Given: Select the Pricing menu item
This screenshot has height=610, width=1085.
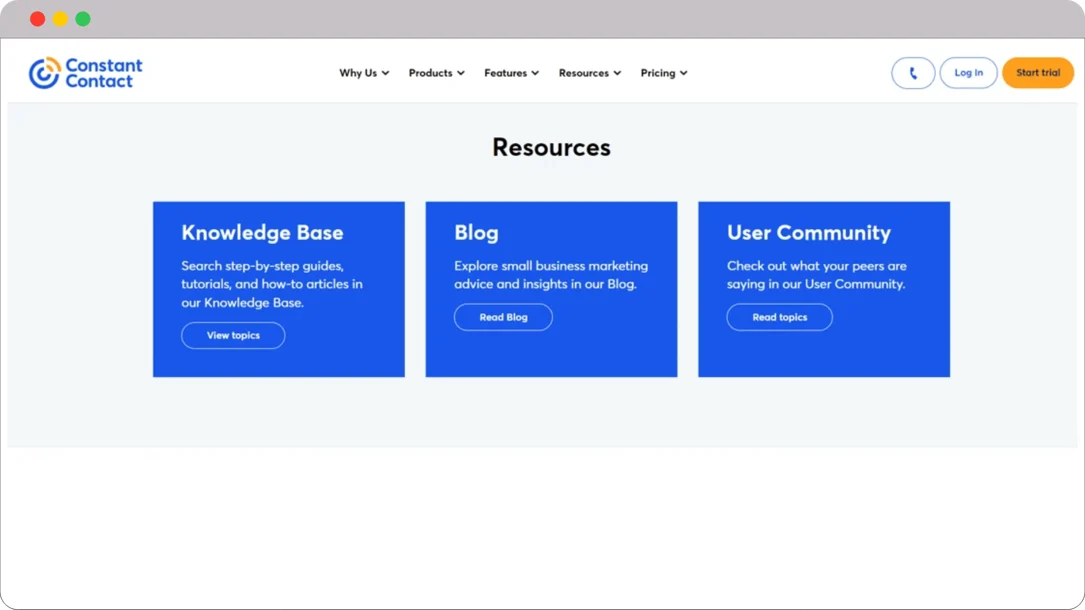Looking at the screenshot, I should click(x=663, y=73).
